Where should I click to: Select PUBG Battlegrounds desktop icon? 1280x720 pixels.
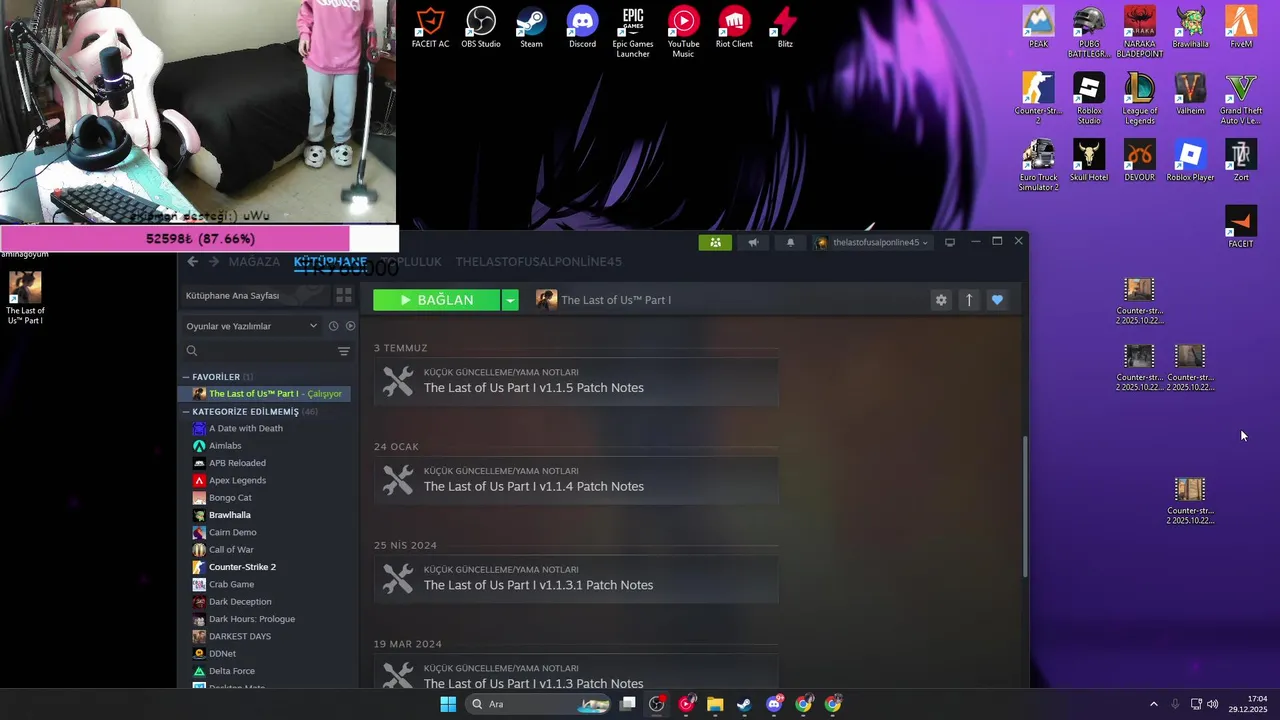(x=1088, y=32)
